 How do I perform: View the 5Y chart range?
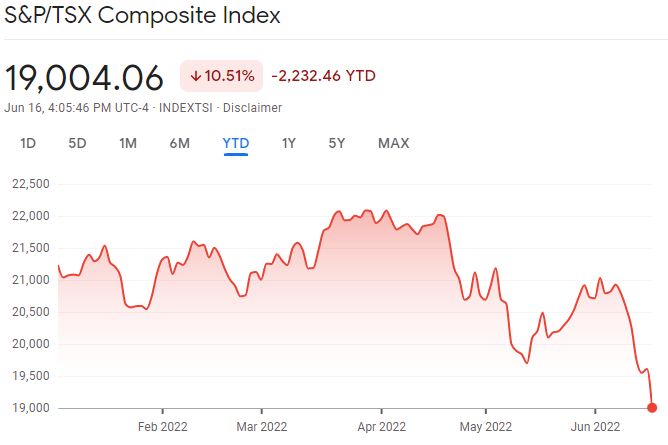tap(337, 143)
